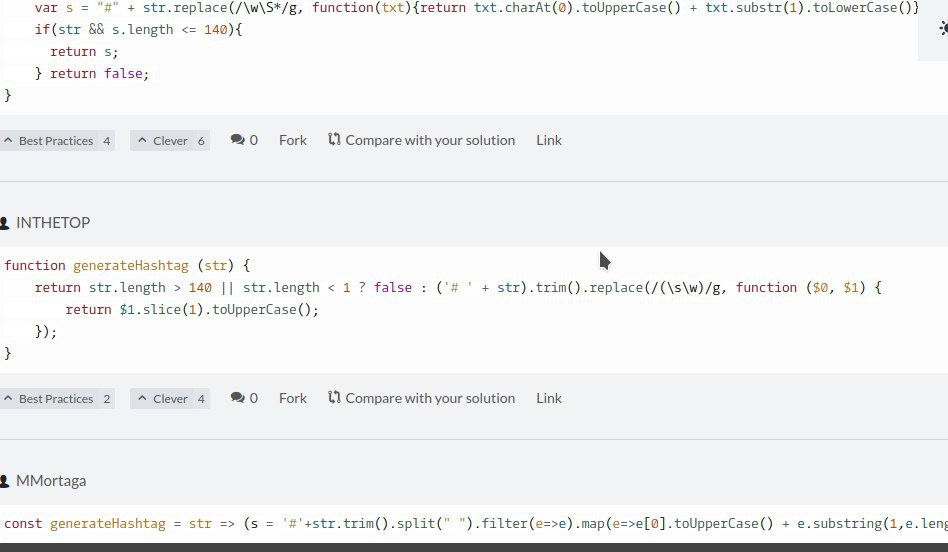Viewport: 948px width, 552px height.
Task: Click 'generateHashtag' in INTHETOP's function code
Action: point(131,265)
